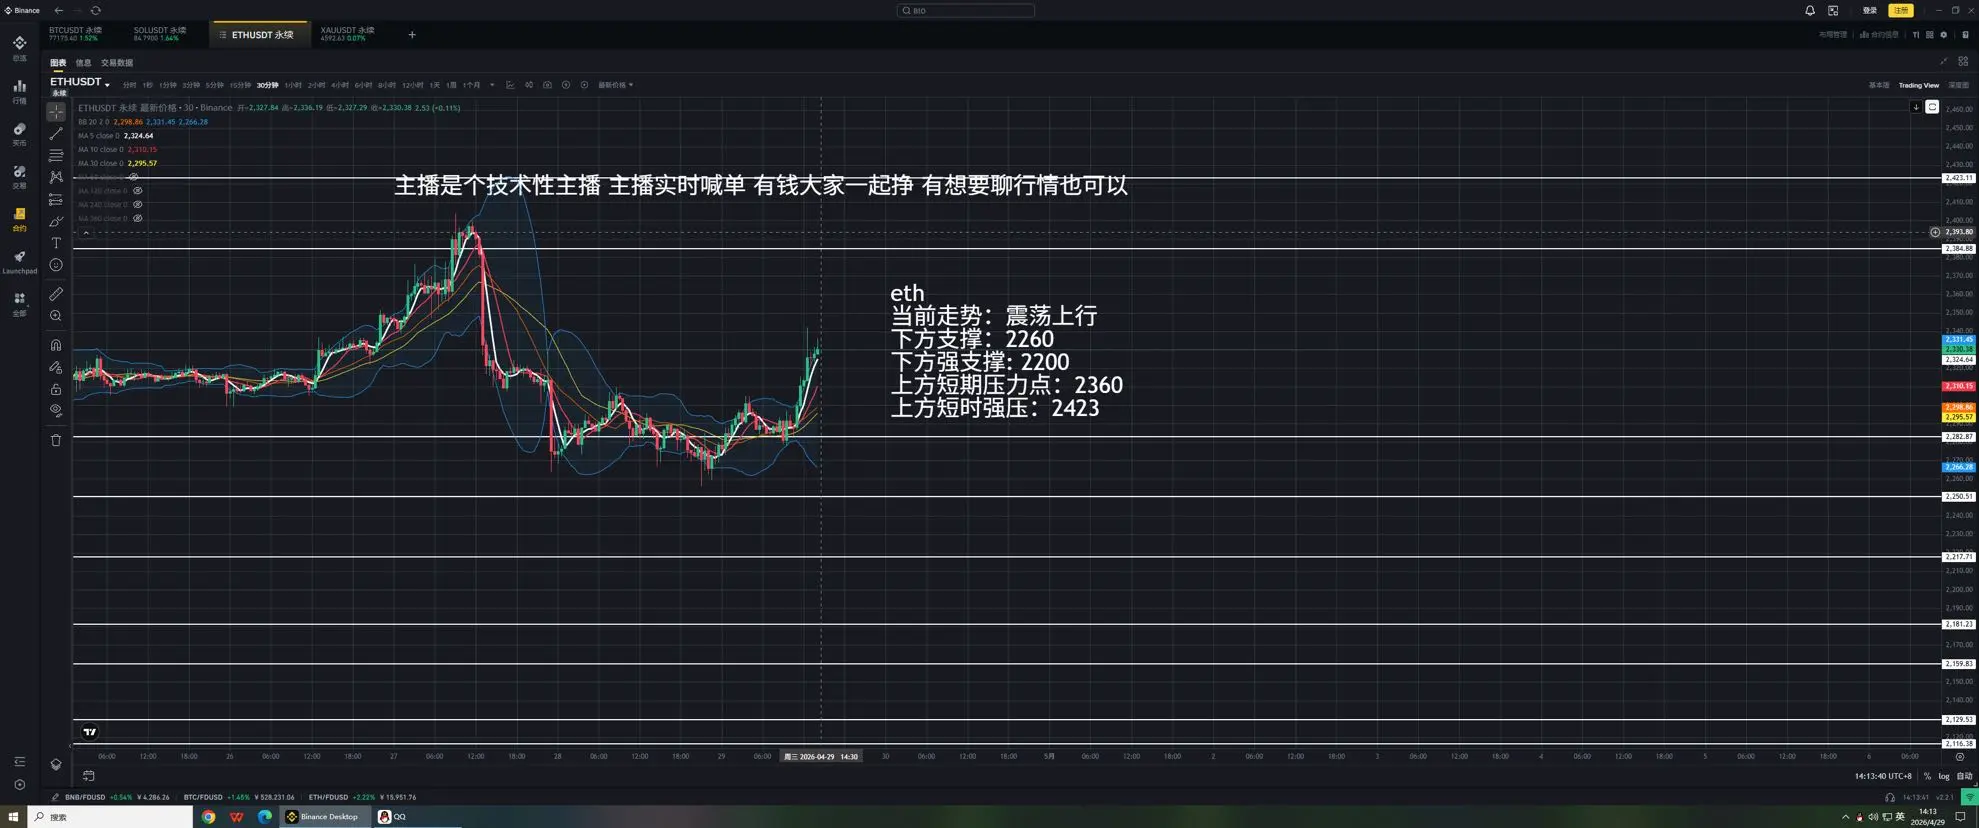Select the pattern drawing tool
1979x828 pixels.
pyautogui.click(x=56, y=177)
